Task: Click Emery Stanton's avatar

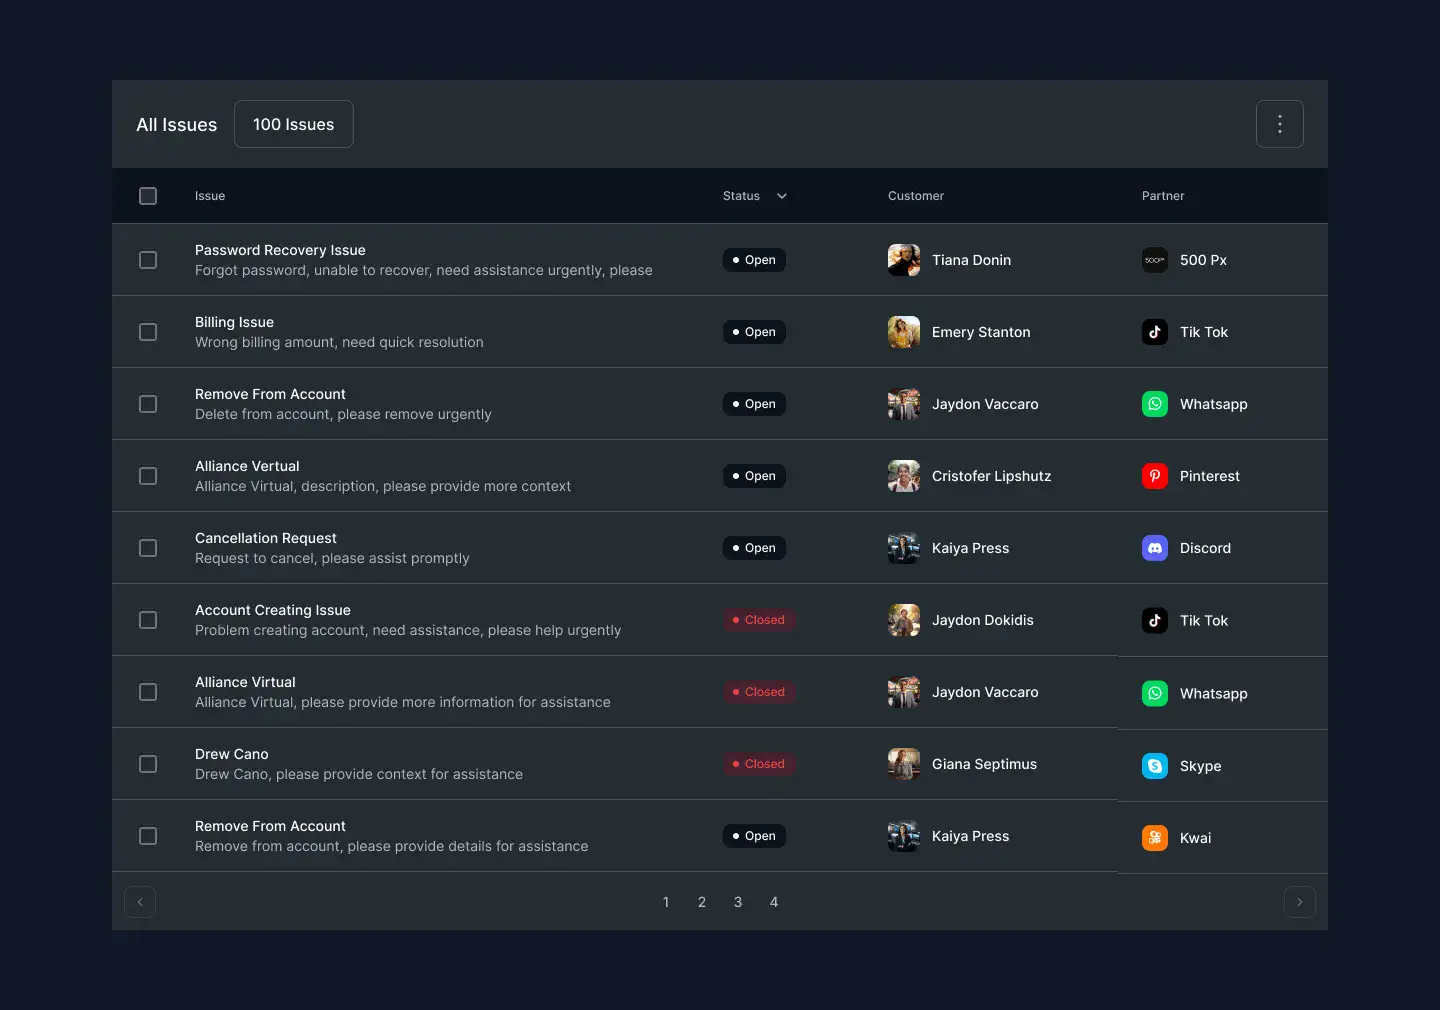Action: pyautogui.click(x=904, y=332)
